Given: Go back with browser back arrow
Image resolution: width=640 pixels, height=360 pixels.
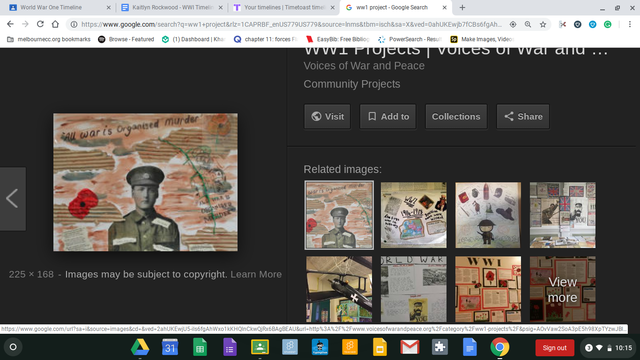Looking at the screenshot, I should pos(10,24).
